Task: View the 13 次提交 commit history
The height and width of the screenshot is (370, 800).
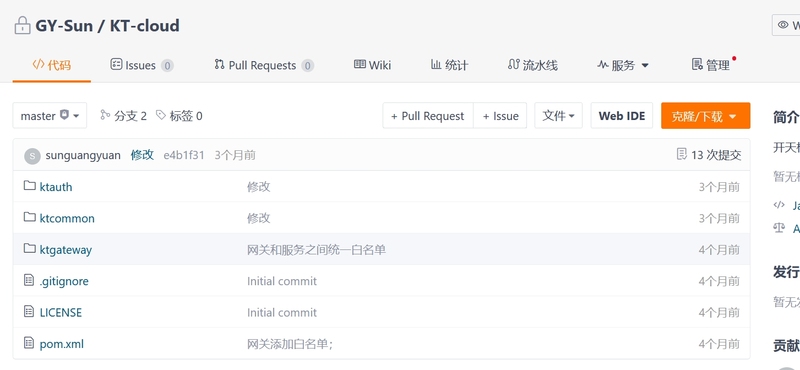Action: pos(716,155)
